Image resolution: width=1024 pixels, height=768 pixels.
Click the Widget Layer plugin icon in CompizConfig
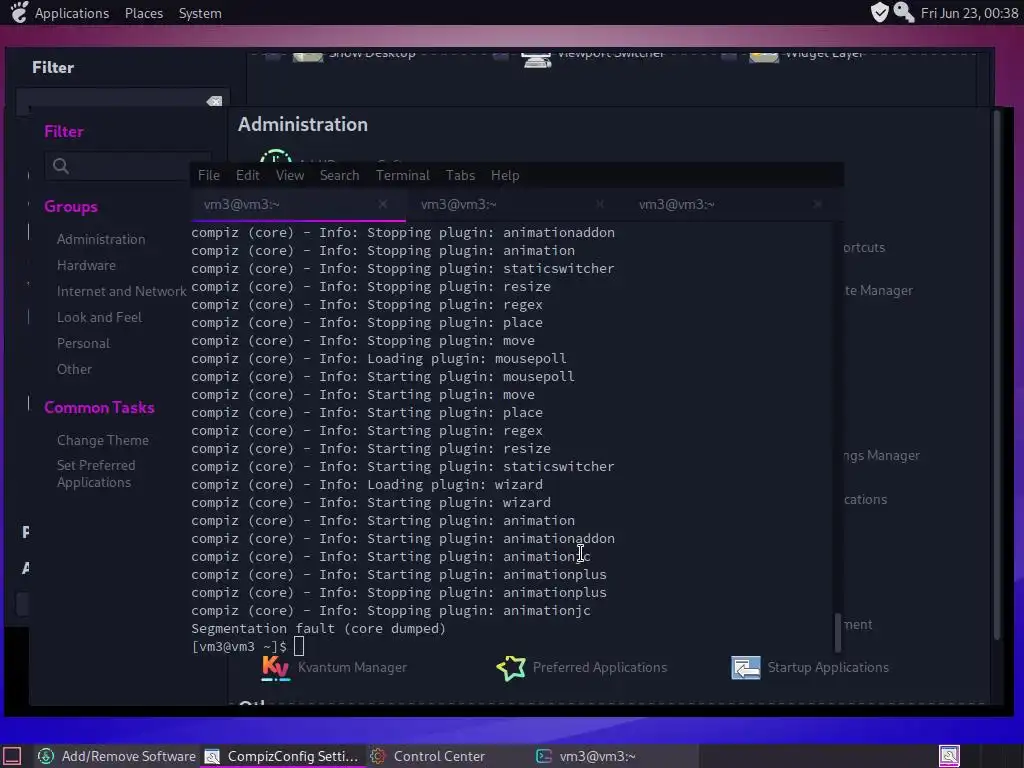point(763,56)
